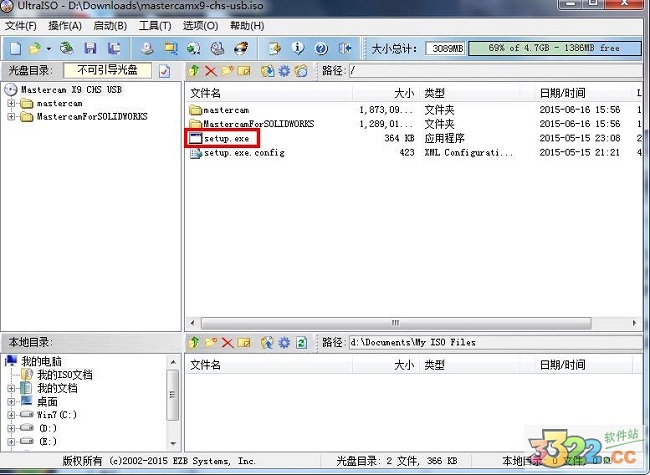Click the gear settings icon in local pane
650x475 pixels.
pos(284,342)
